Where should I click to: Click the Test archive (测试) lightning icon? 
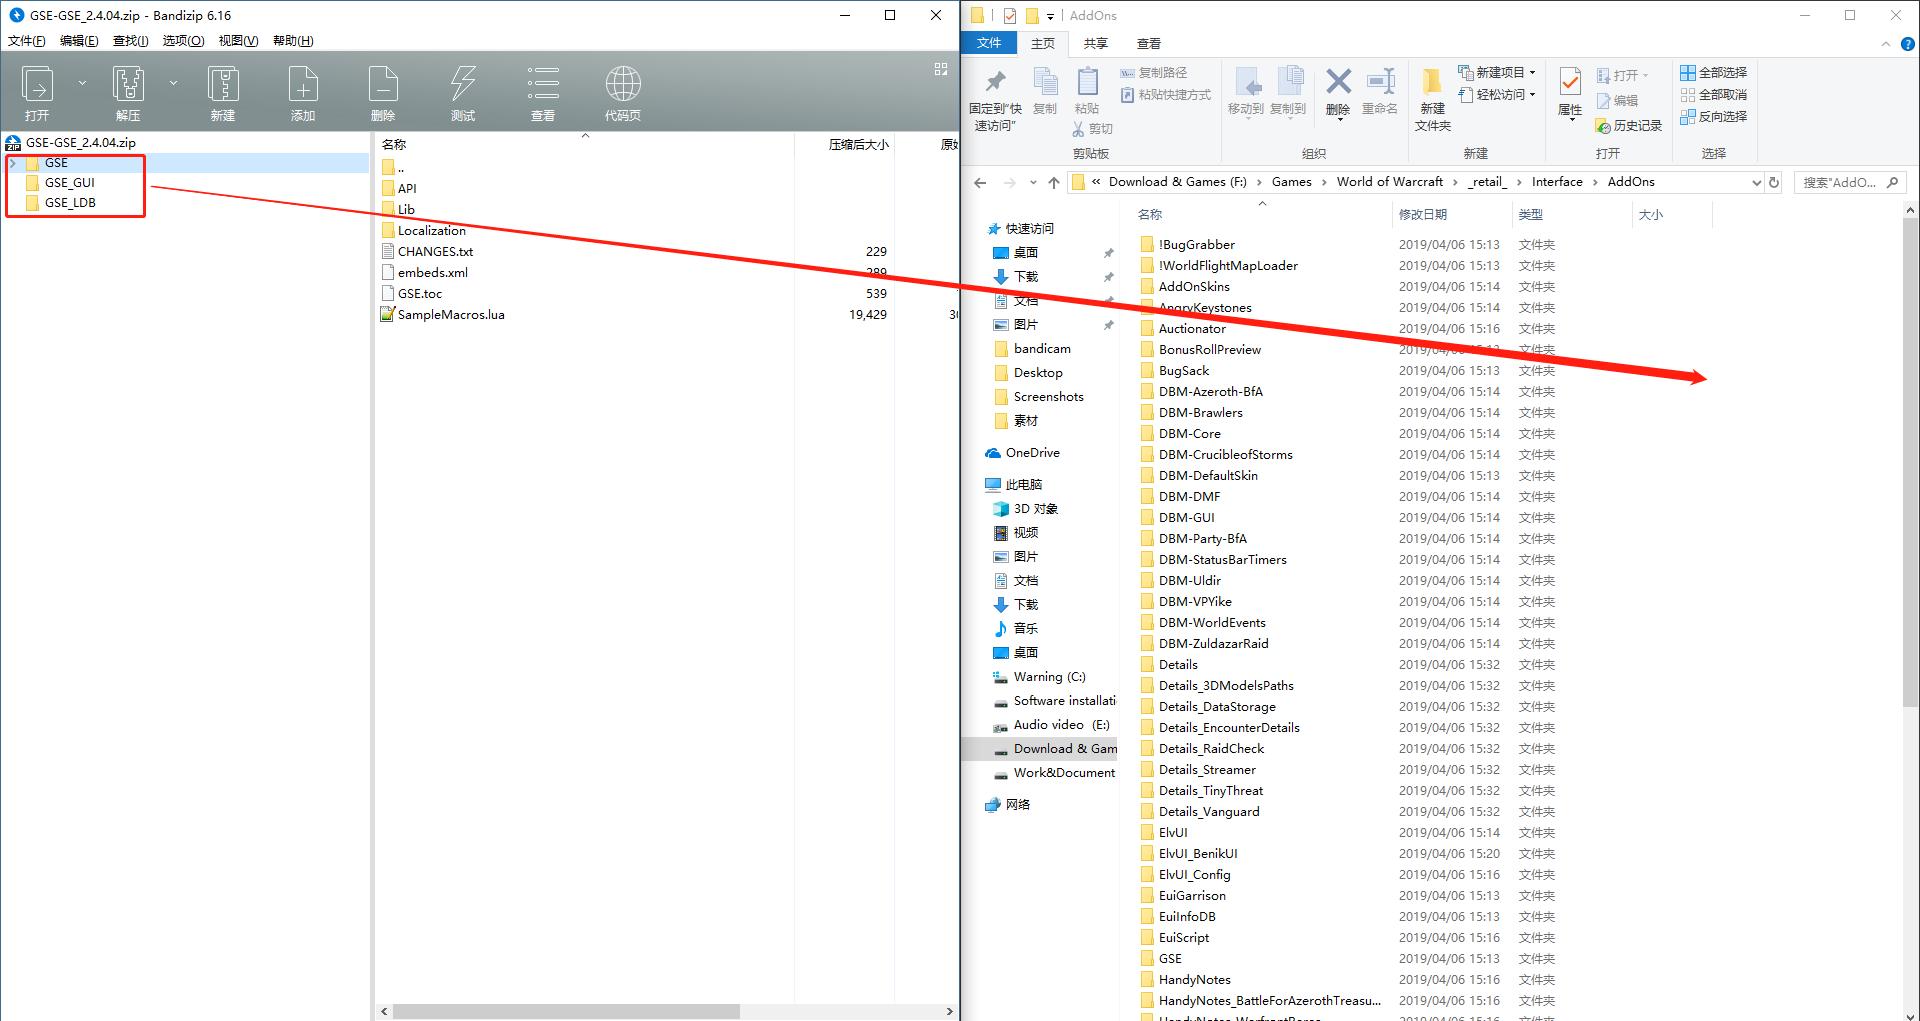pyautogui.click(x=462, y=85)
